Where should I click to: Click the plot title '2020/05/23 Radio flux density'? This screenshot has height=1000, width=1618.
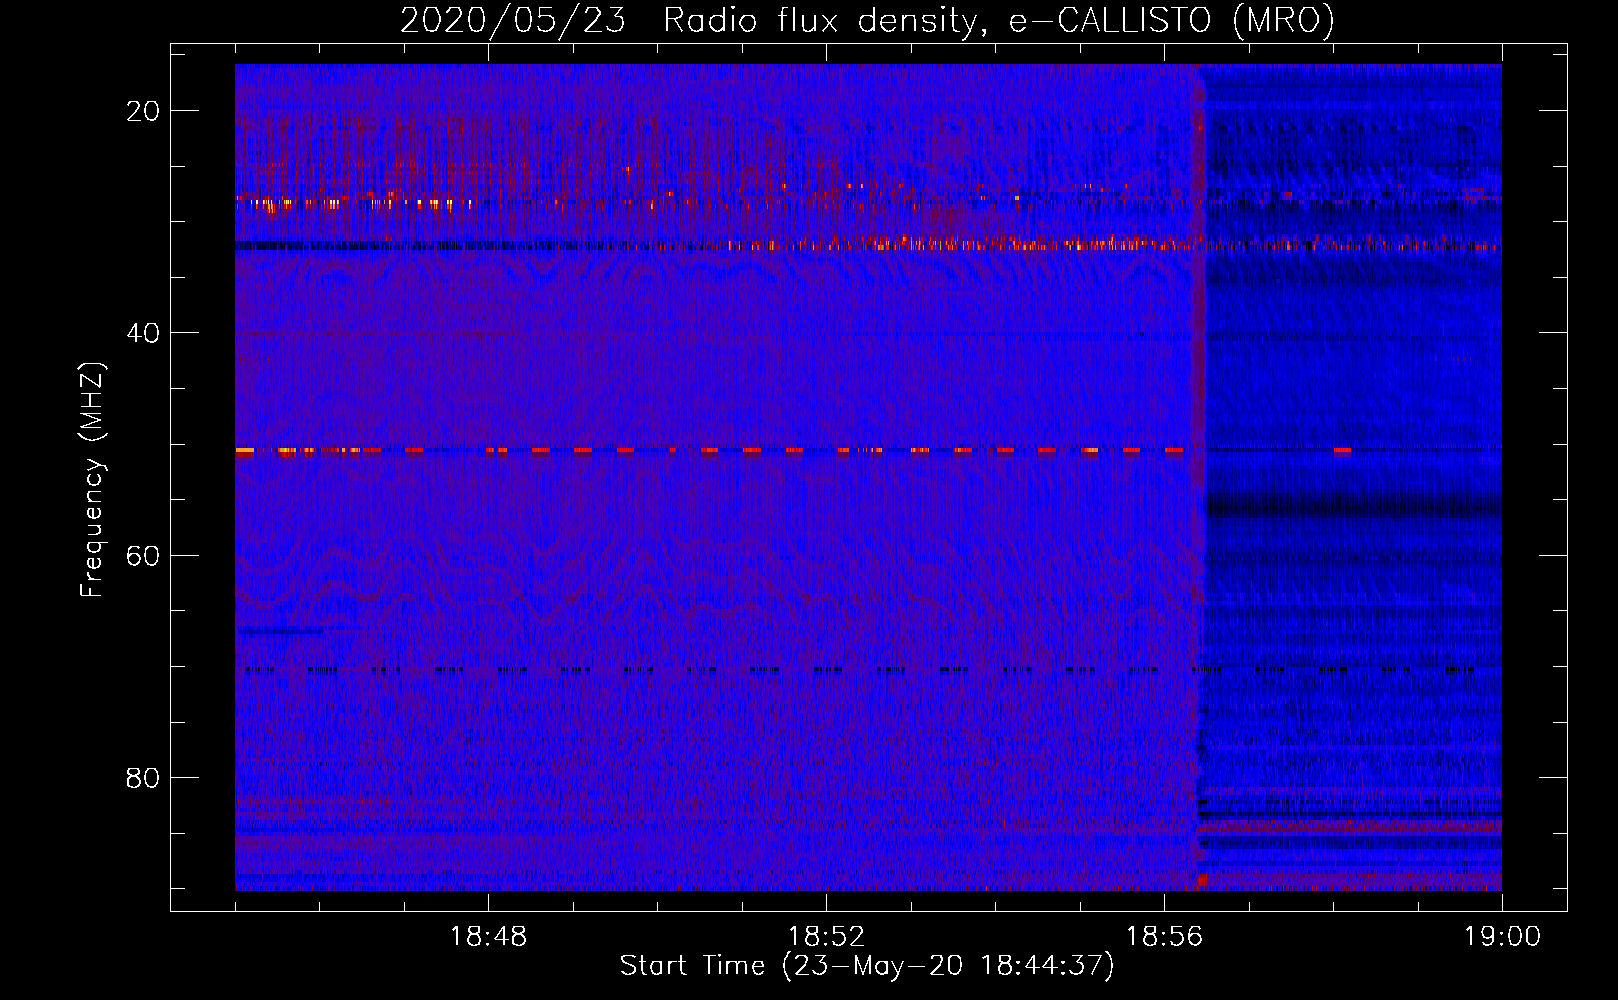tap(867, 21)
